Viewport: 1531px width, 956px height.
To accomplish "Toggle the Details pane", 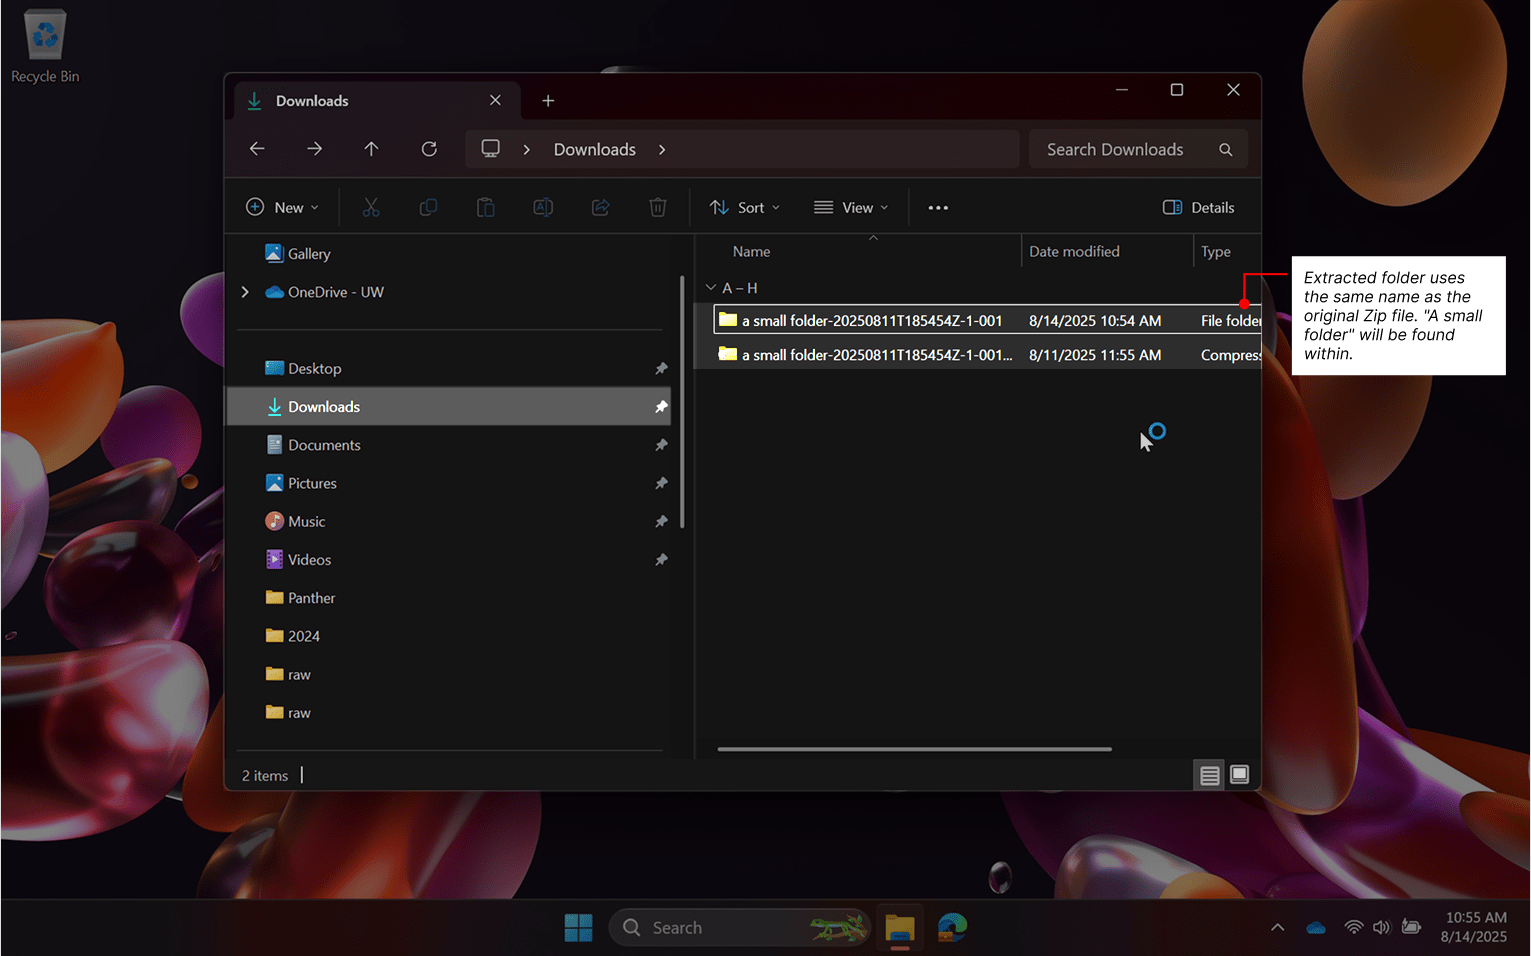I will (1198, 207).
